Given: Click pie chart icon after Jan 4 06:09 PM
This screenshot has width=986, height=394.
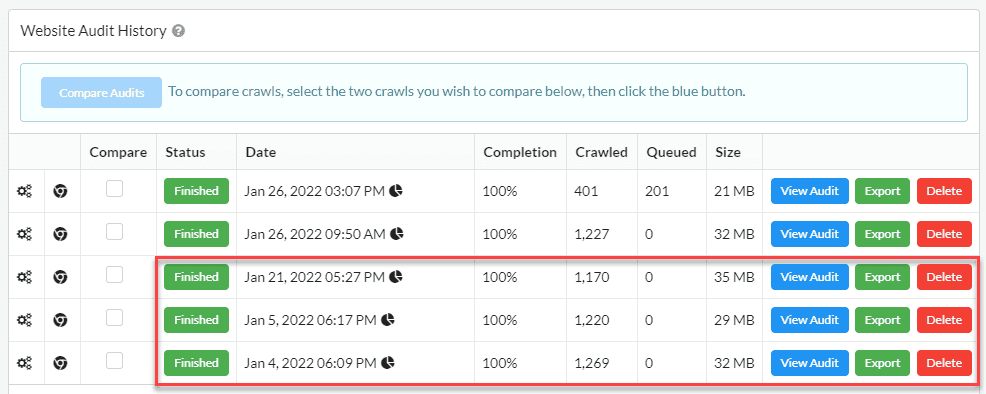Looking at the screenshot, I should [x=389, y=363].
